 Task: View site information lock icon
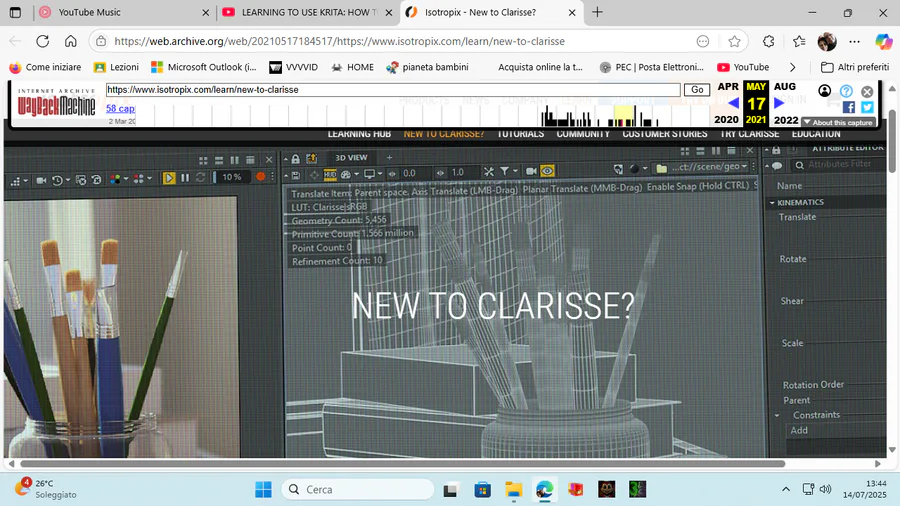(x=101, y=41)
